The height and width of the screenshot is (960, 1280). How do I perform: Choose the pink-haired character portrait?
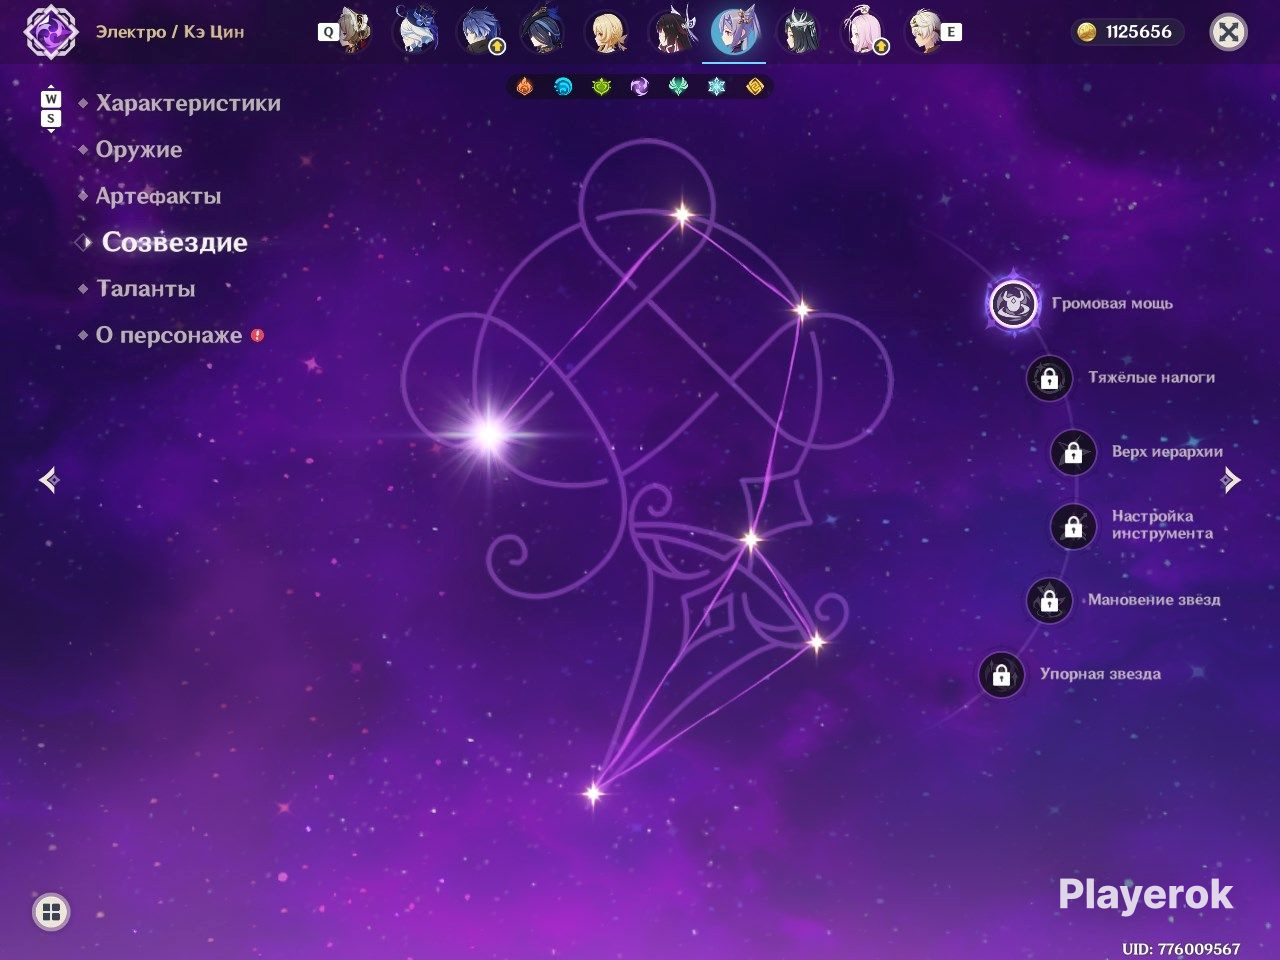coord(863,32)
